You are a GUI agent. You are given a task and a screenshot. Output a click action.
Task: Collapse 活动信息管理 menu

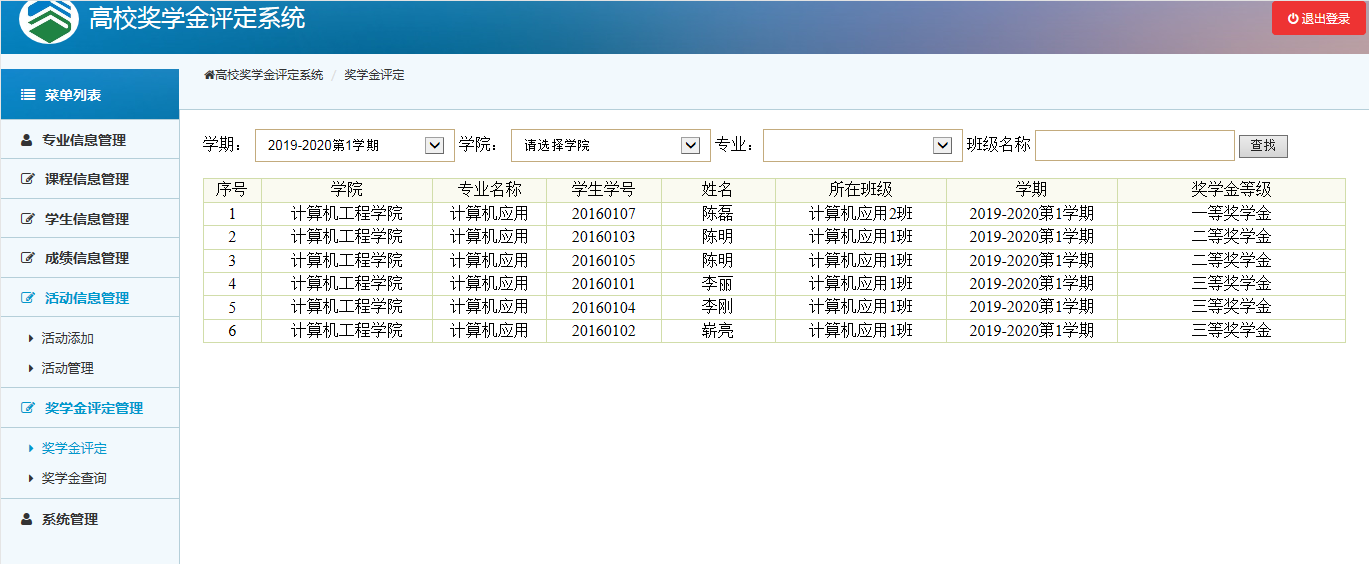pyautogui.click(x=90, y=298)
